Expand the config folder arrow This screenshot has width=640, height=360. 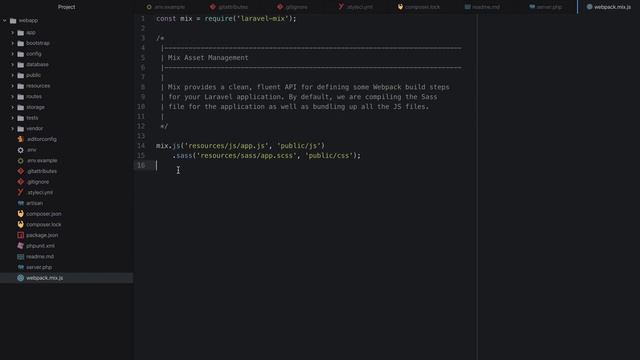click(12, 54)
